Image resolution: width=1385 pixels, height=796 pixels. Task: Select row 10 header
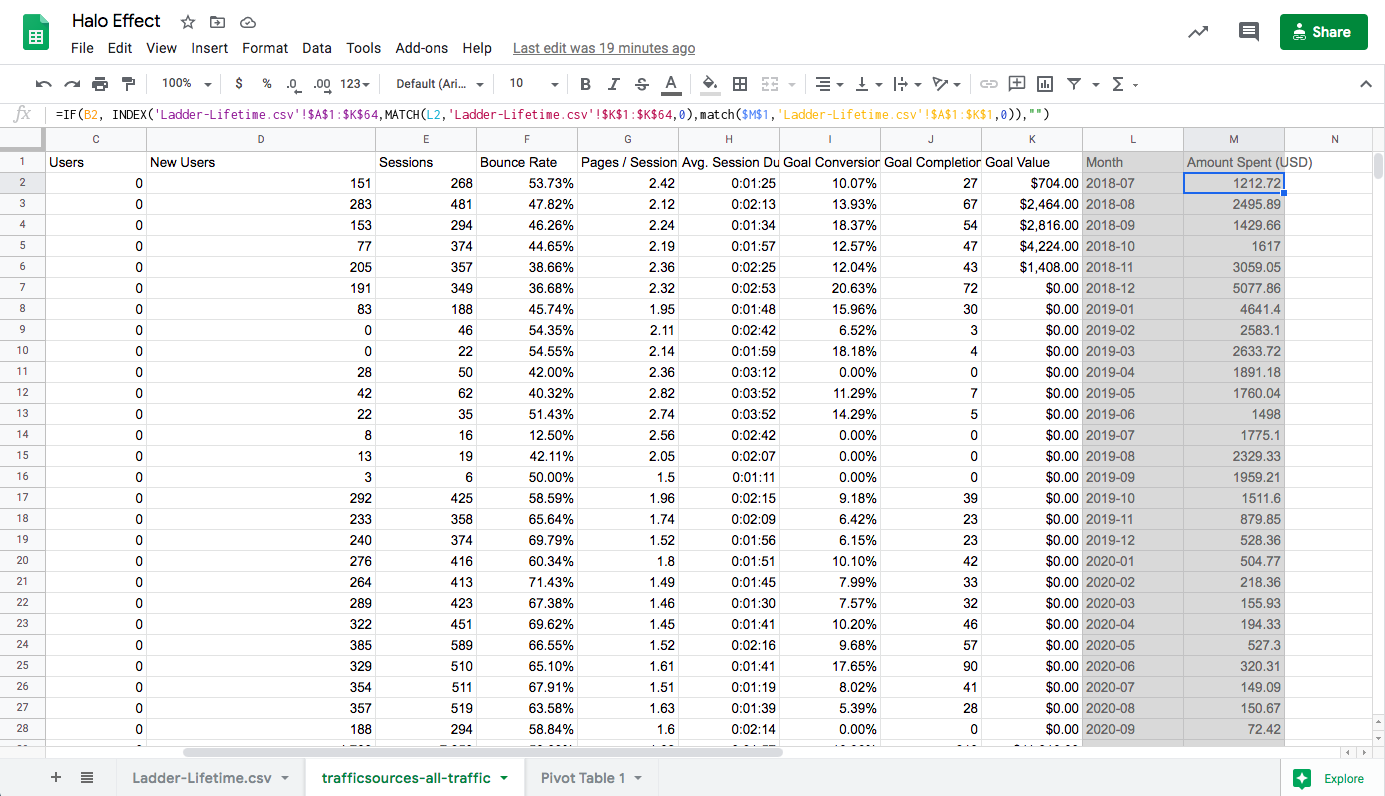22,351
